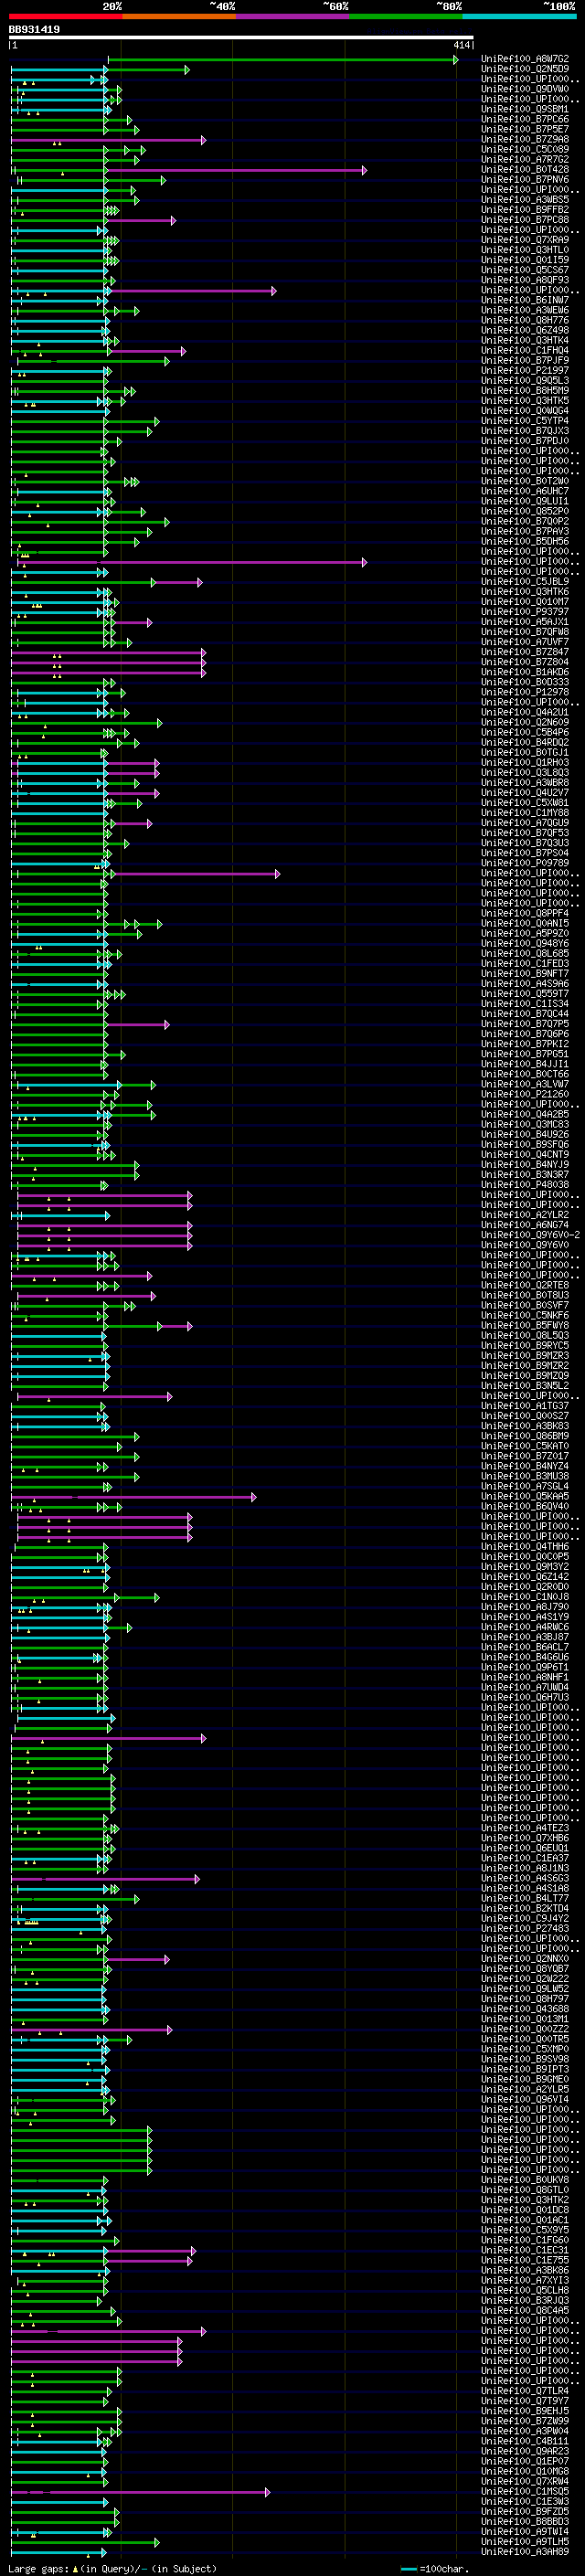This screenshot has height=2576, width=585.
Task: Click the cyan =100char. scale bar
Action: (408, 2569)
